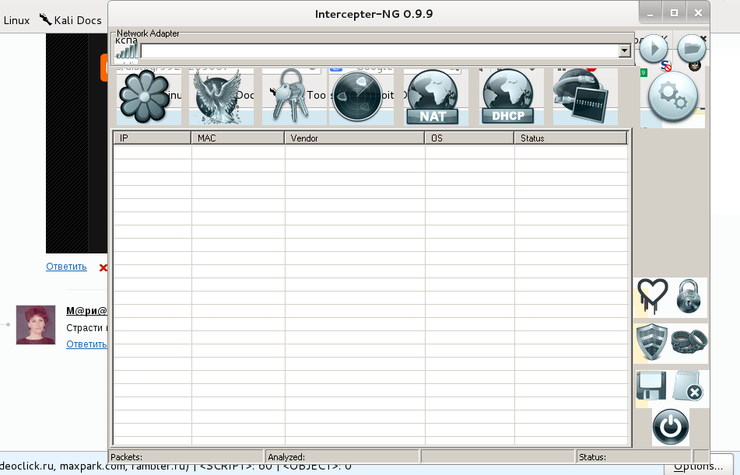The width and height of the screenshot is (740, 475).
Task: Click the chained rings icon
Action: tap(689, 342)
